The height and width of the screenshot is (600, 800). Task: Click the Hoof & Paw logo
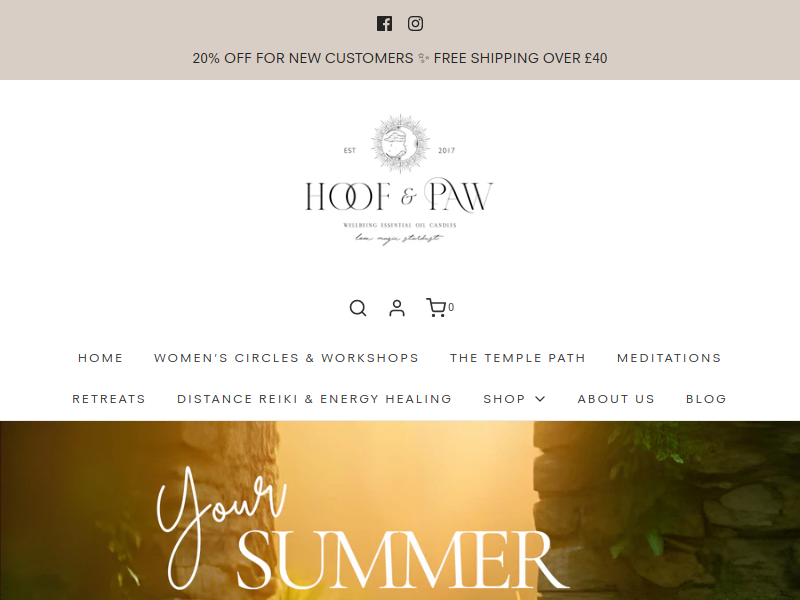click(399, 180)
